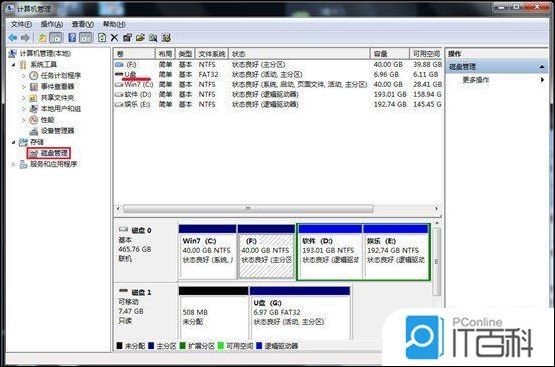The height and width of the screenshot is (367, 555).
Task: Expand the 任务计划程序 node
Action: coord(24,76)
